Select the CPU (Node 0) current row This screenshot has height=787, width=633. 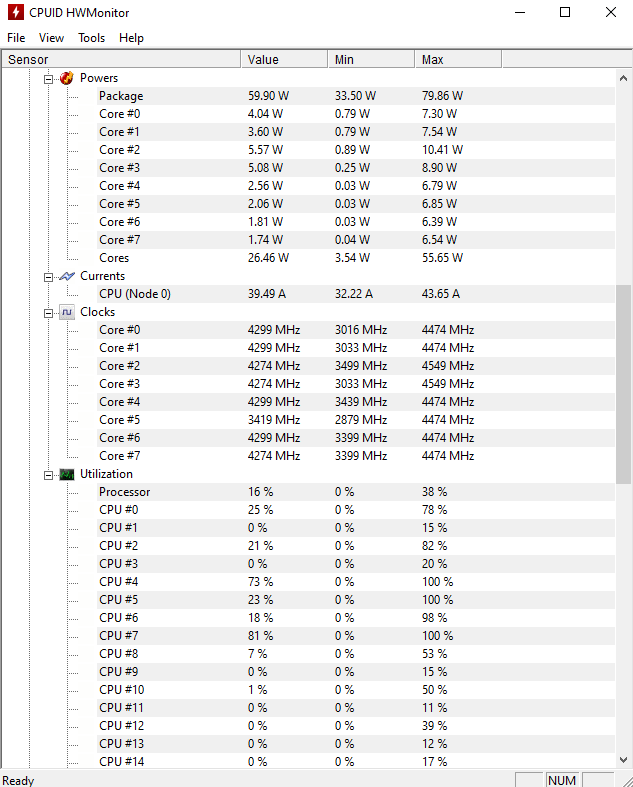click(356, 294)
